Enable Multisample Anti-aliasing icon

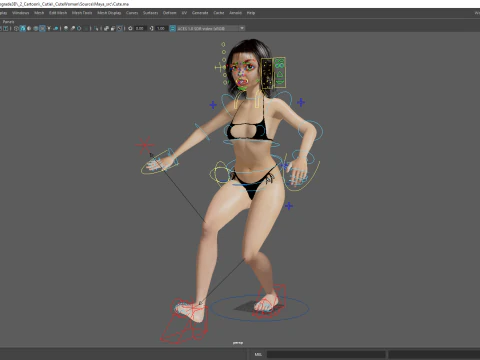pos(79,28)
